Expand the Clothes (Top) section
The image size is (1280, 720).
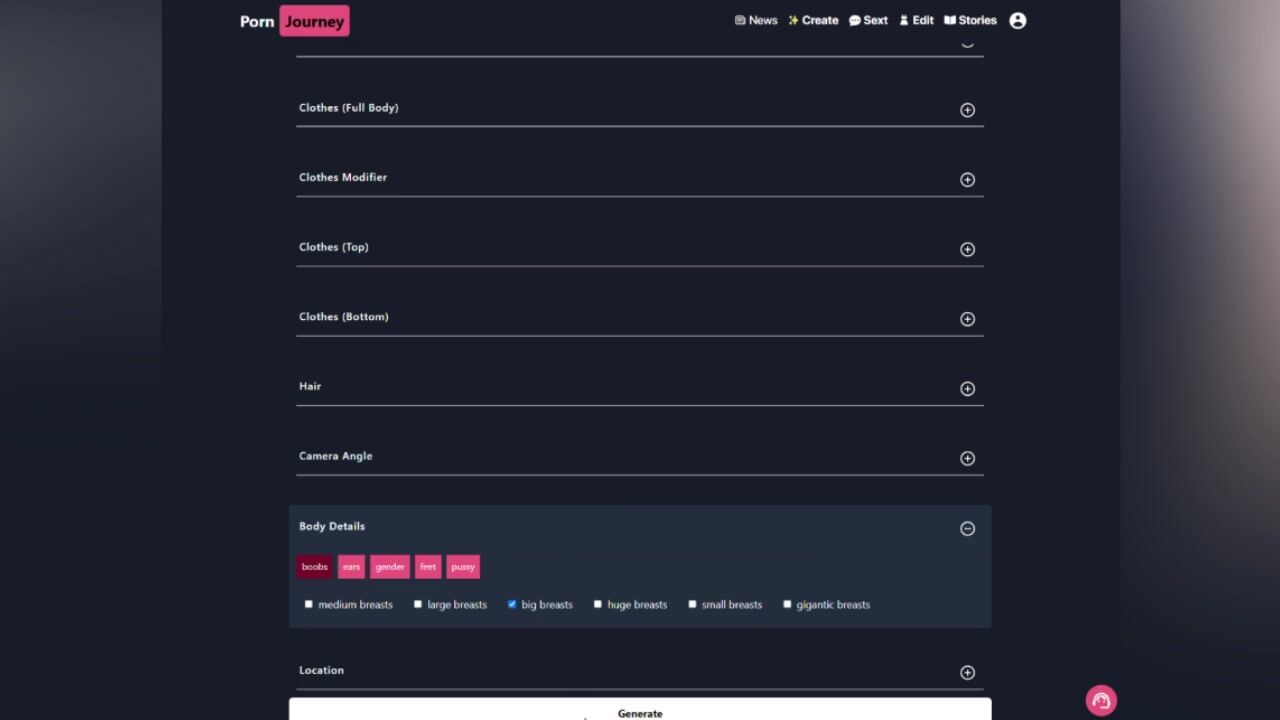coord(967,250)
